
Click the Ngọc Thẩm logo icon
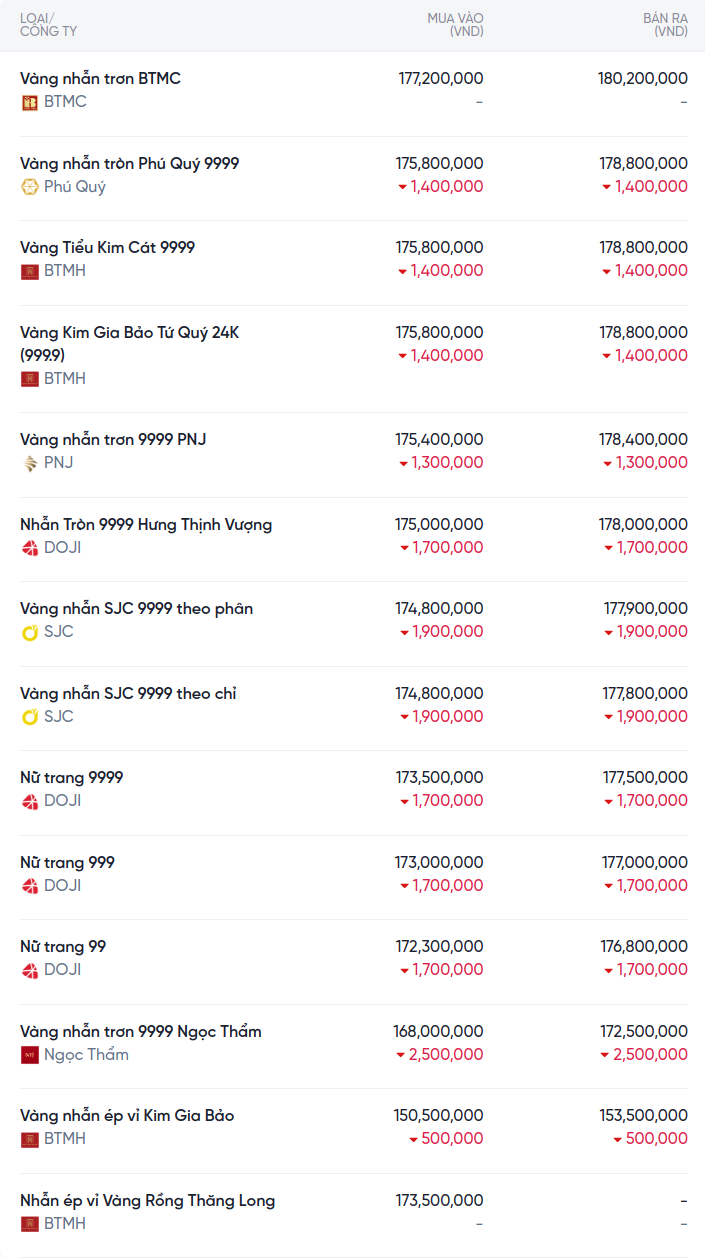coord(30,1055)
